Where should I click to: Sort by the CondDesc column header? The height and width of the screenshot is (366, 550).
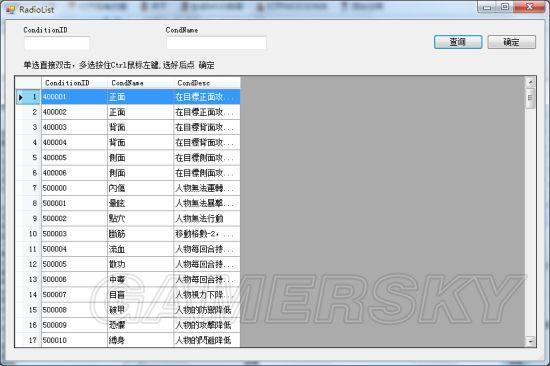(x=207, y=83)
